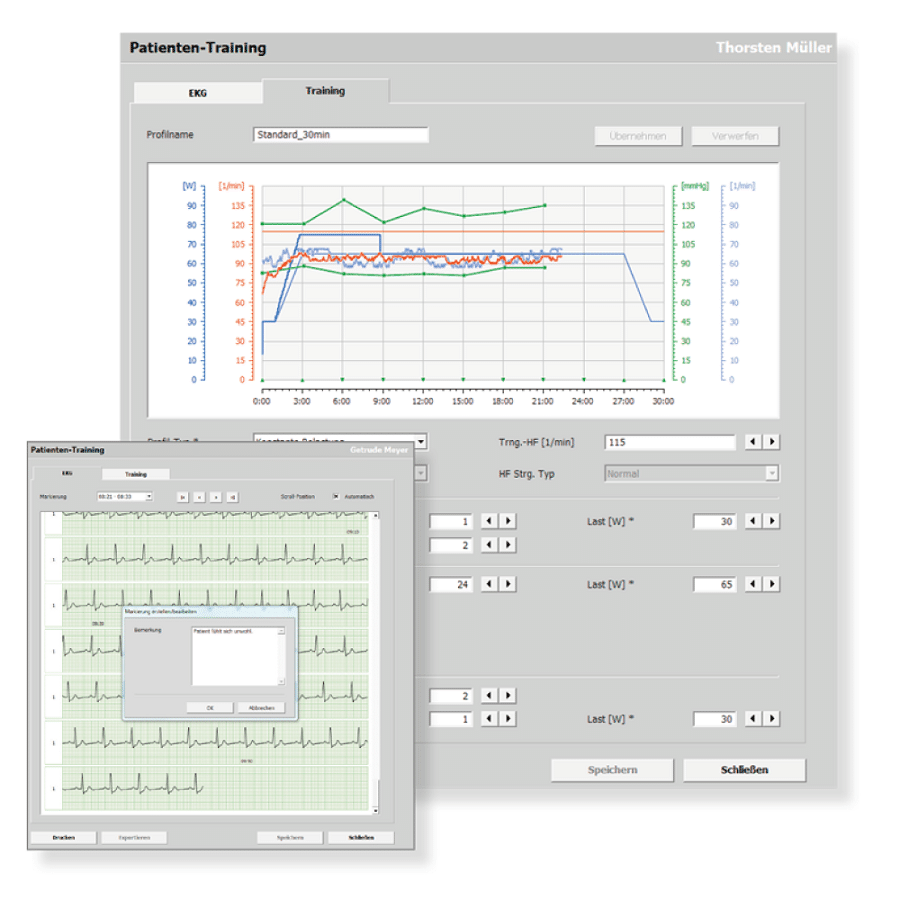Select EKG tab in Getrude Meyer window
Screen dimensions: 900x900
[x=67, y=474]
